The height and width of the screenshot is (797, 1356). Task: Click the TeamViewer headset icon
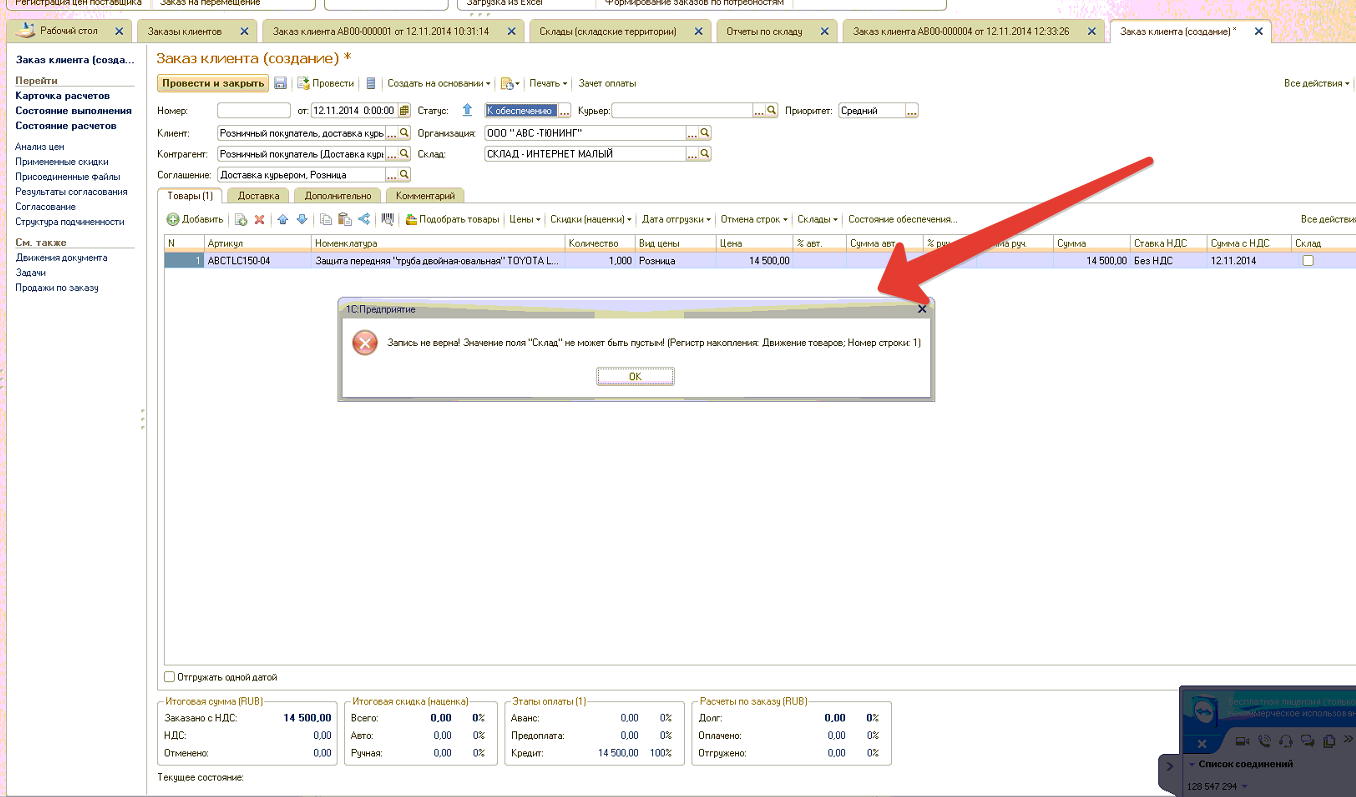(x=1287, y=741)
